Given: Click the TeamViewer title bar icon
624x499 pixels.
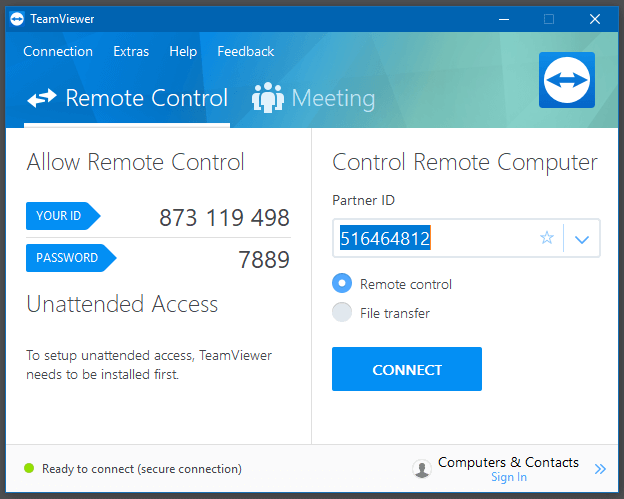Looking at the screenshot, I should tap(17, 19).
